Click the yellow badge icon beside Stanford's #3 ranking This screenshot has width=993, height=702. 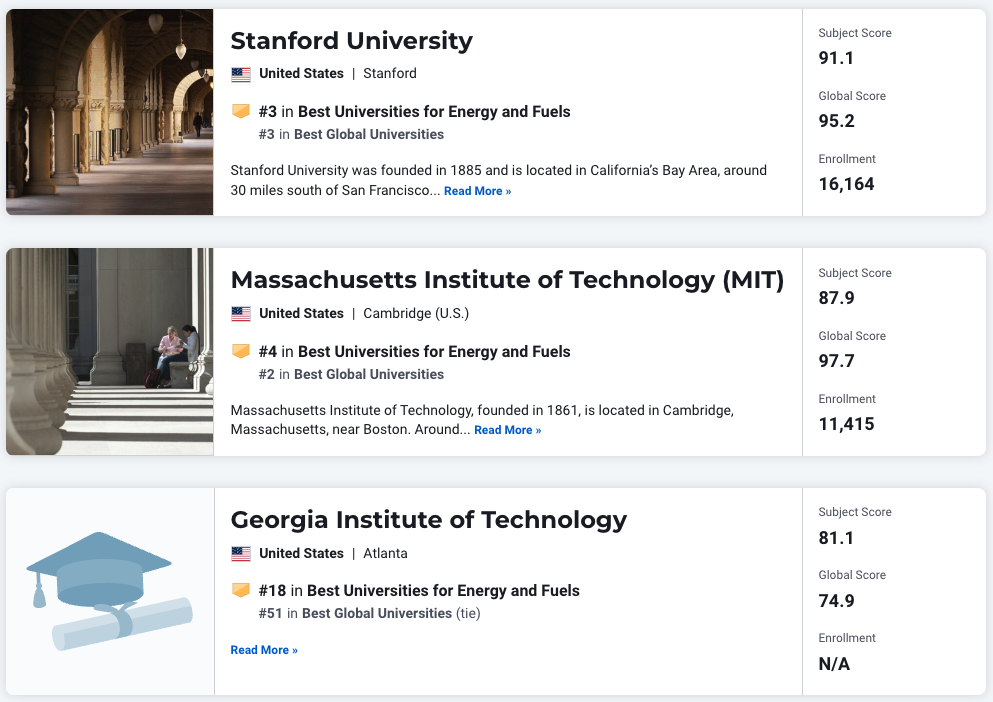click(x=241, y=112)
